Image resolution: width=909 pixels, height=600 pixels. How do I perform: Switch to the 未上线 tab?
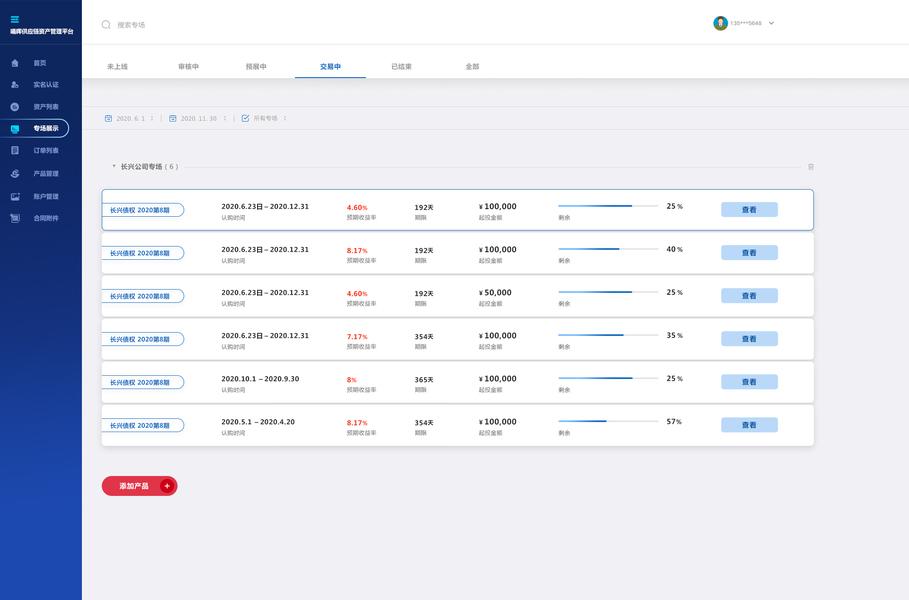coord(117,67)
